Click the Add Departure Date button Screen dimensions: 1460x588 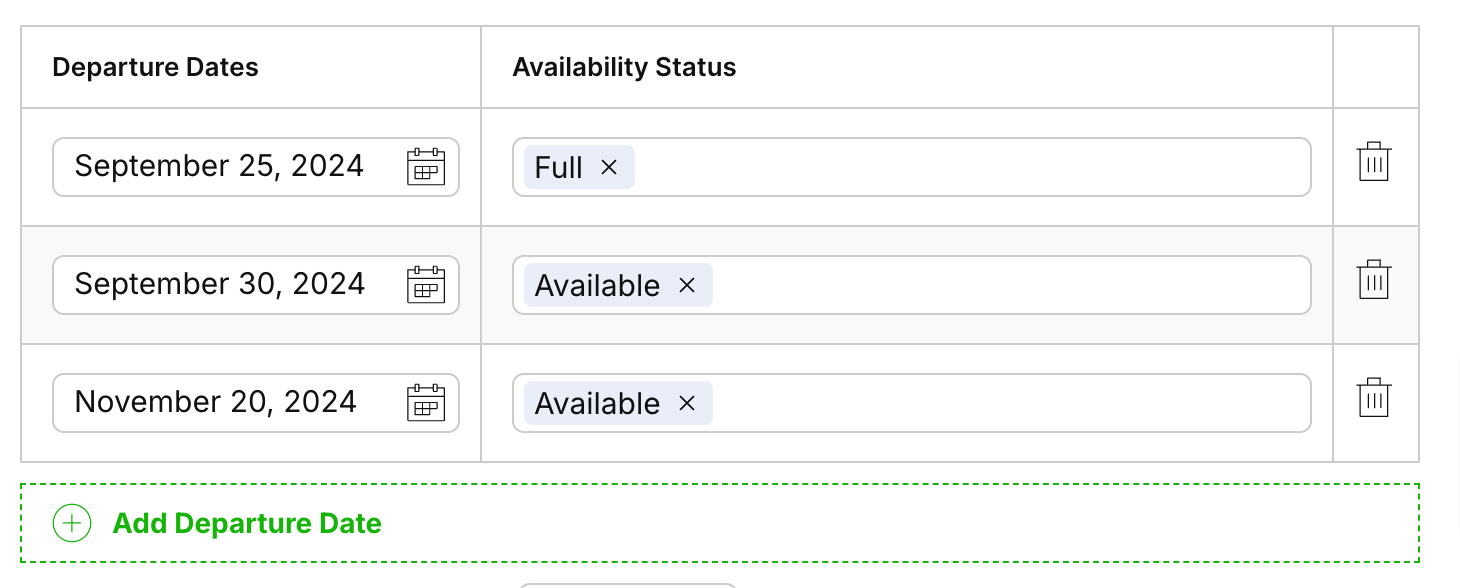(247, 523)
